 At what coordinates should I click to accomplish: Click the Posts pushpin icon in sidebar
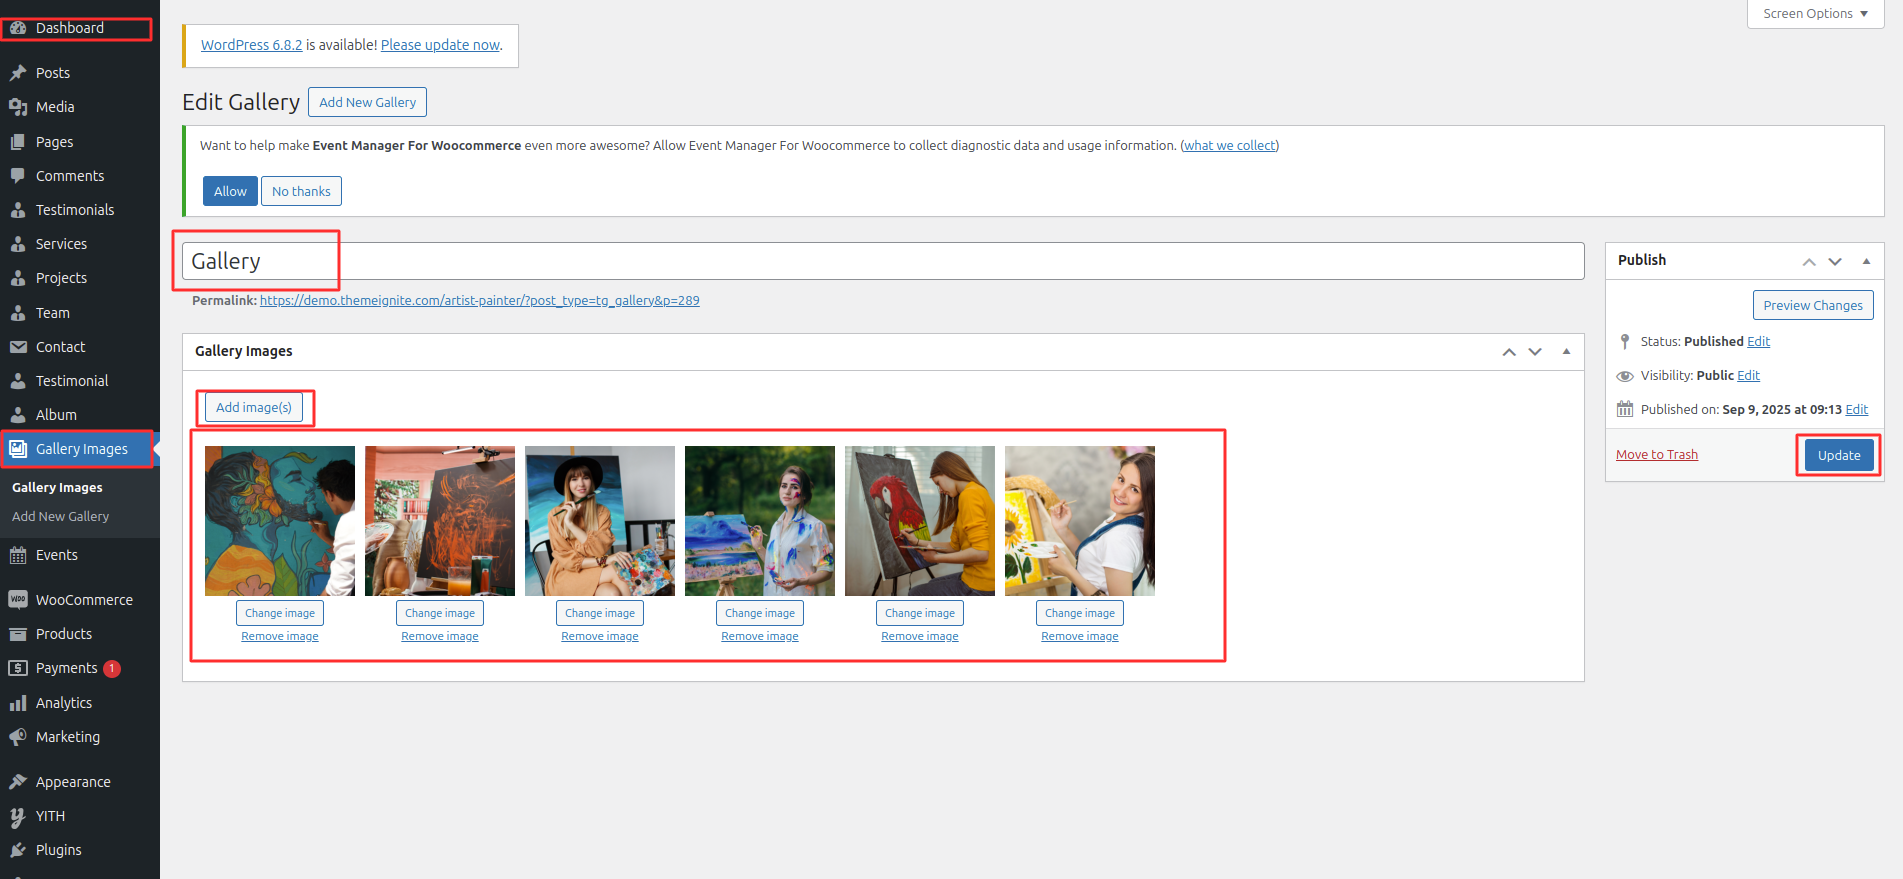coord(18,73)
